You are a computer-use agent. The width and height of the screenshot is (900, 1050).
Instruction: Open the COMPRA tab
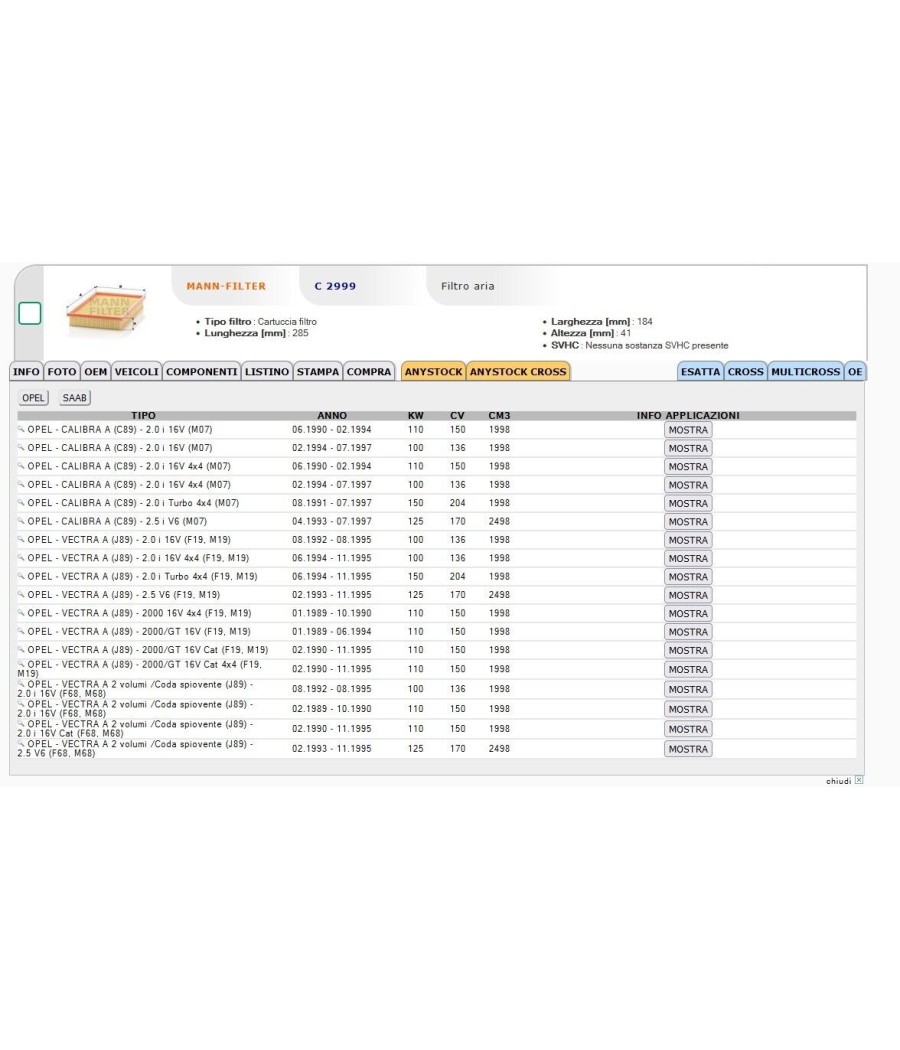[x=369, y=372]
